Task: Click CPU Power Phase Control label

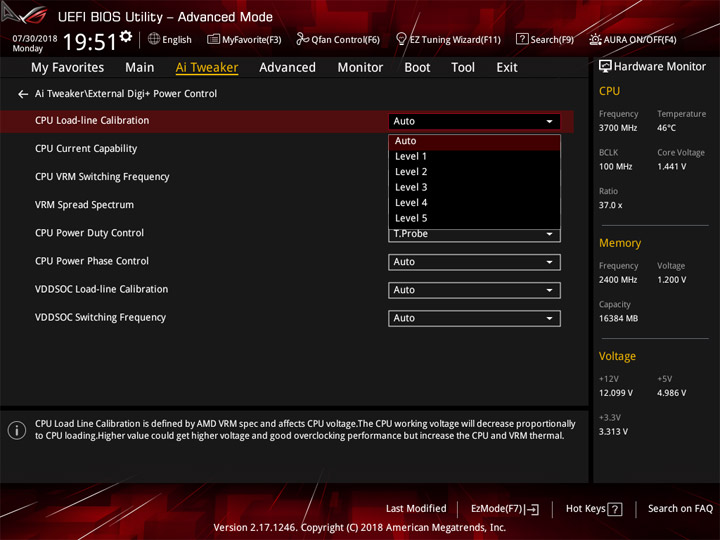Action: [92, 261]
